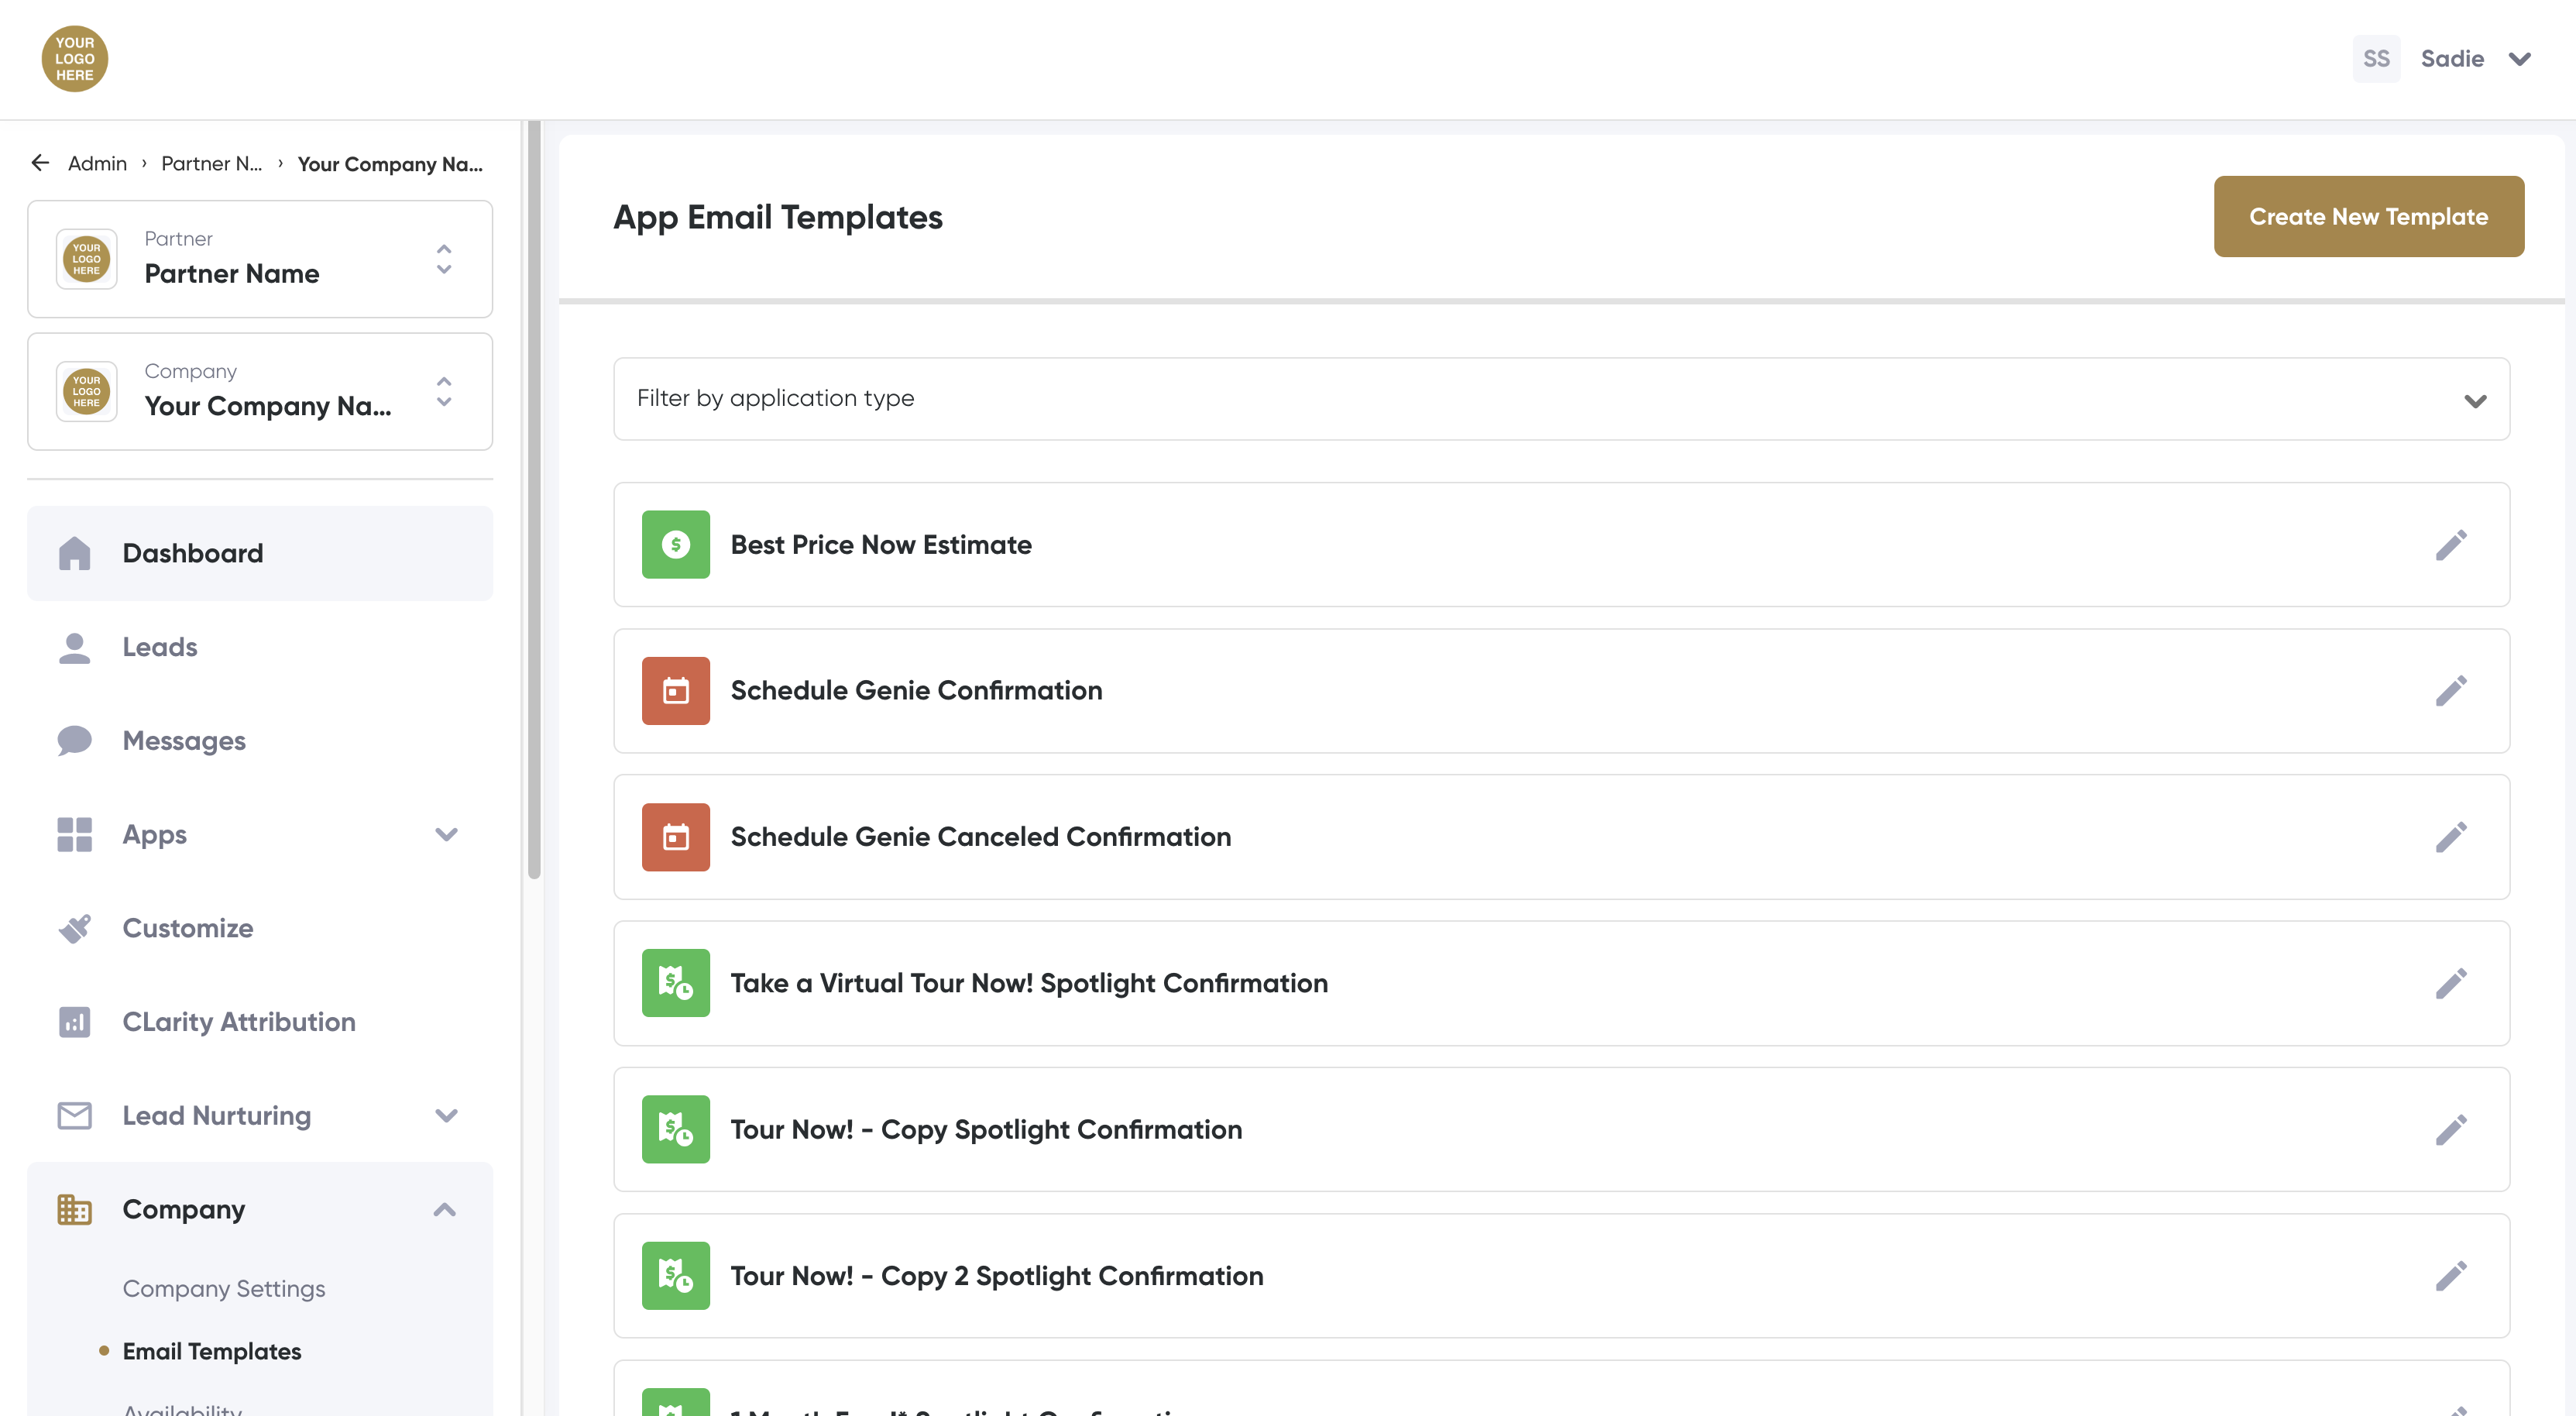Viewport: 2576px width, 1416px height.
Task: Open Company Settings link
Action: tap(224, 1289)
